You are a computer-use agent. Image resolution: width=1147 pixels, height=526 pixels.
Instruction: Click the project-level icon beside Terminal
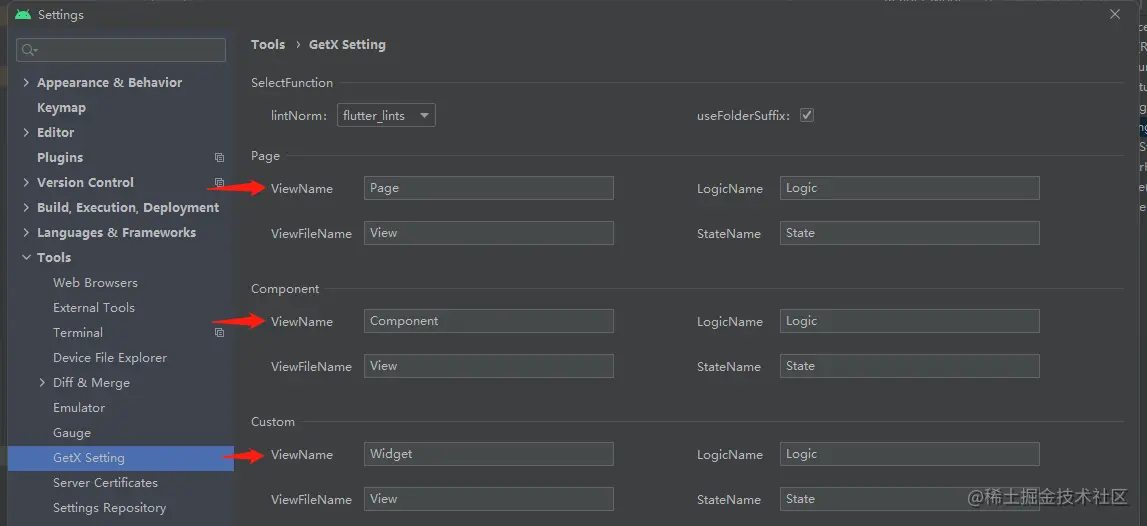click(x=219, y=332)
